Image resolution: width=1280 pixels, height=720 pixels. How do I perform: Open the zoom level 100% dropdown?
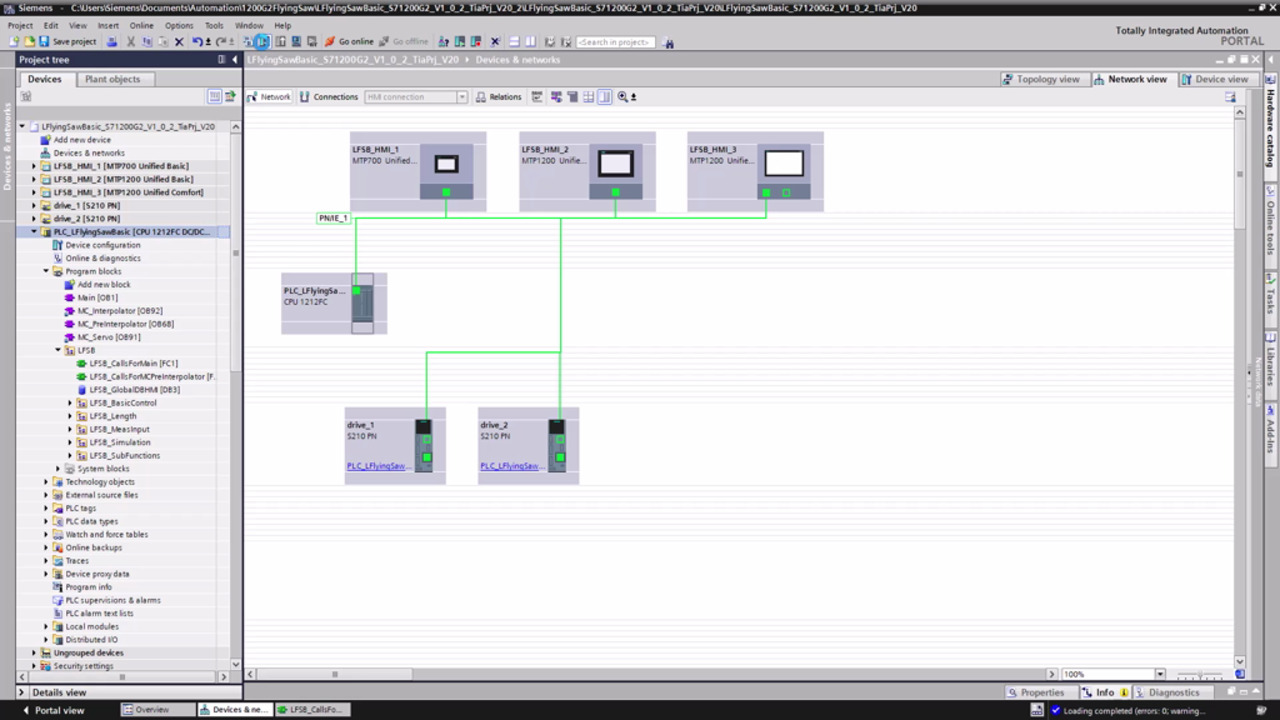click(x=1159, y=674)
